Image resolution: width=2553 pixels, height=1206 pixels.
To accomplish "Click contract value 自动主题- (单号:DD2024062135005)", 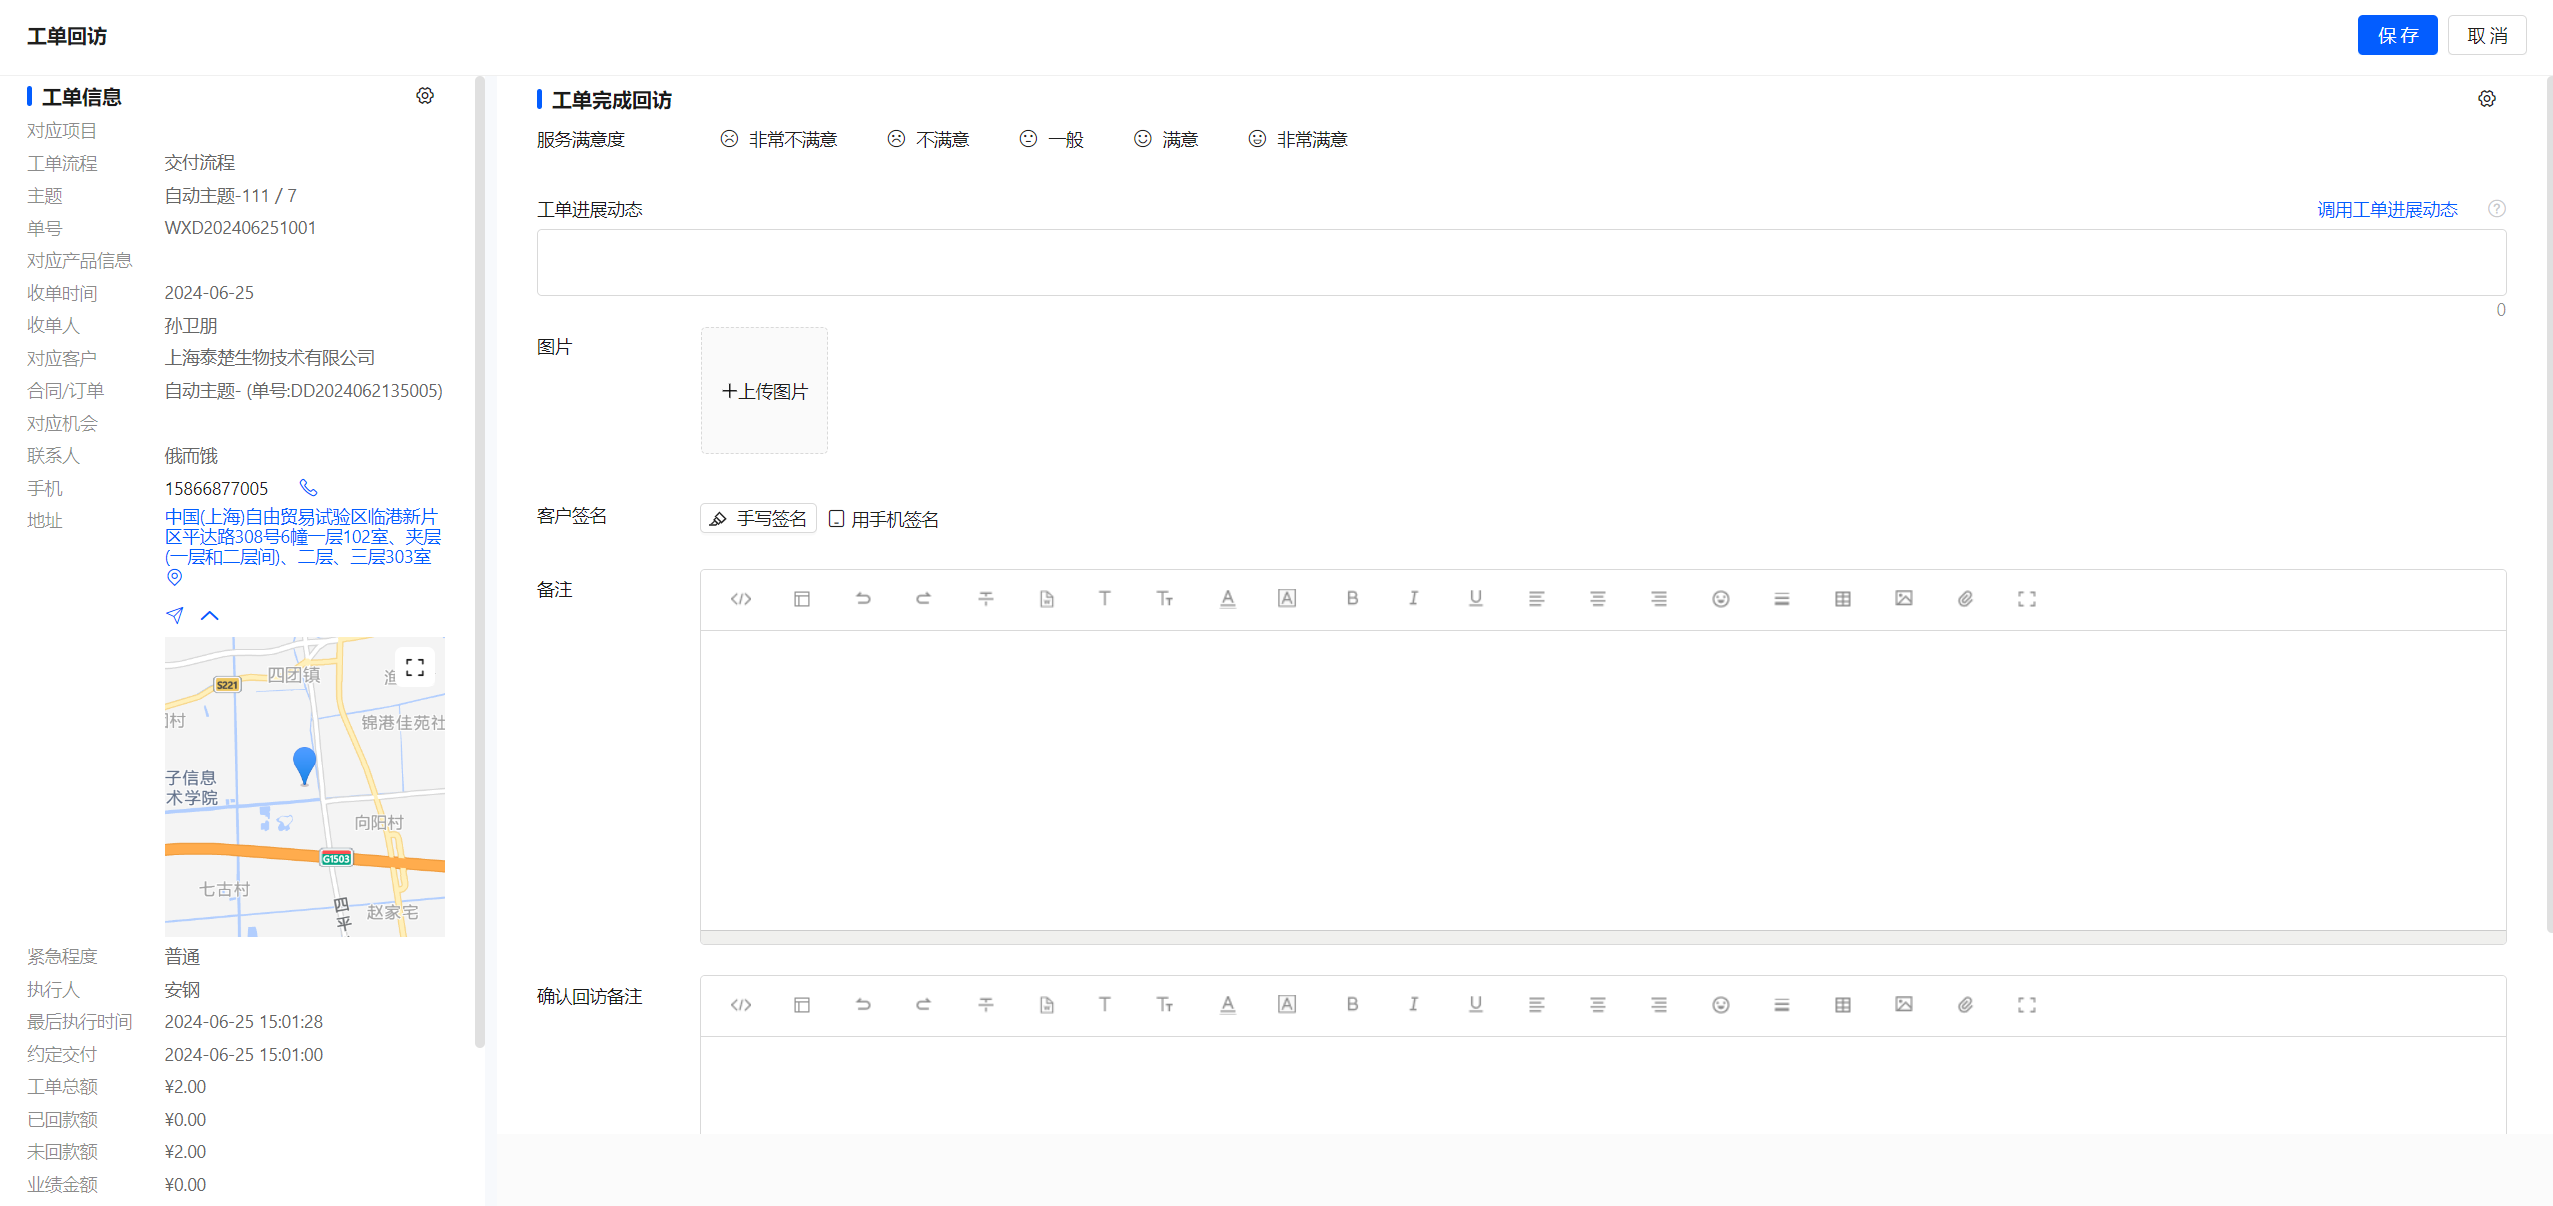I will [304, 391].
